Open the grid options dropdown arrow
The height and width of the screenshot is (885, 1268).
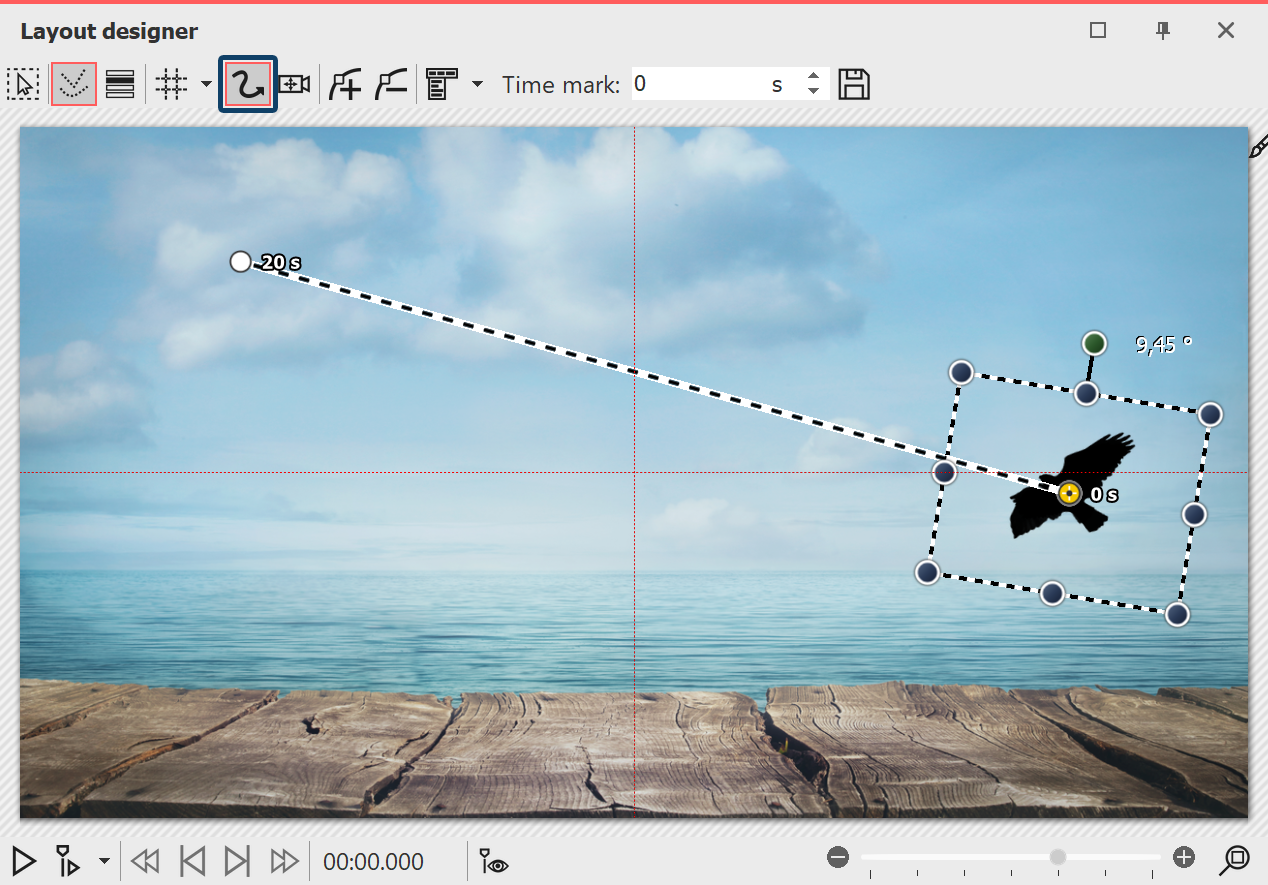click(x=206, y=85)
